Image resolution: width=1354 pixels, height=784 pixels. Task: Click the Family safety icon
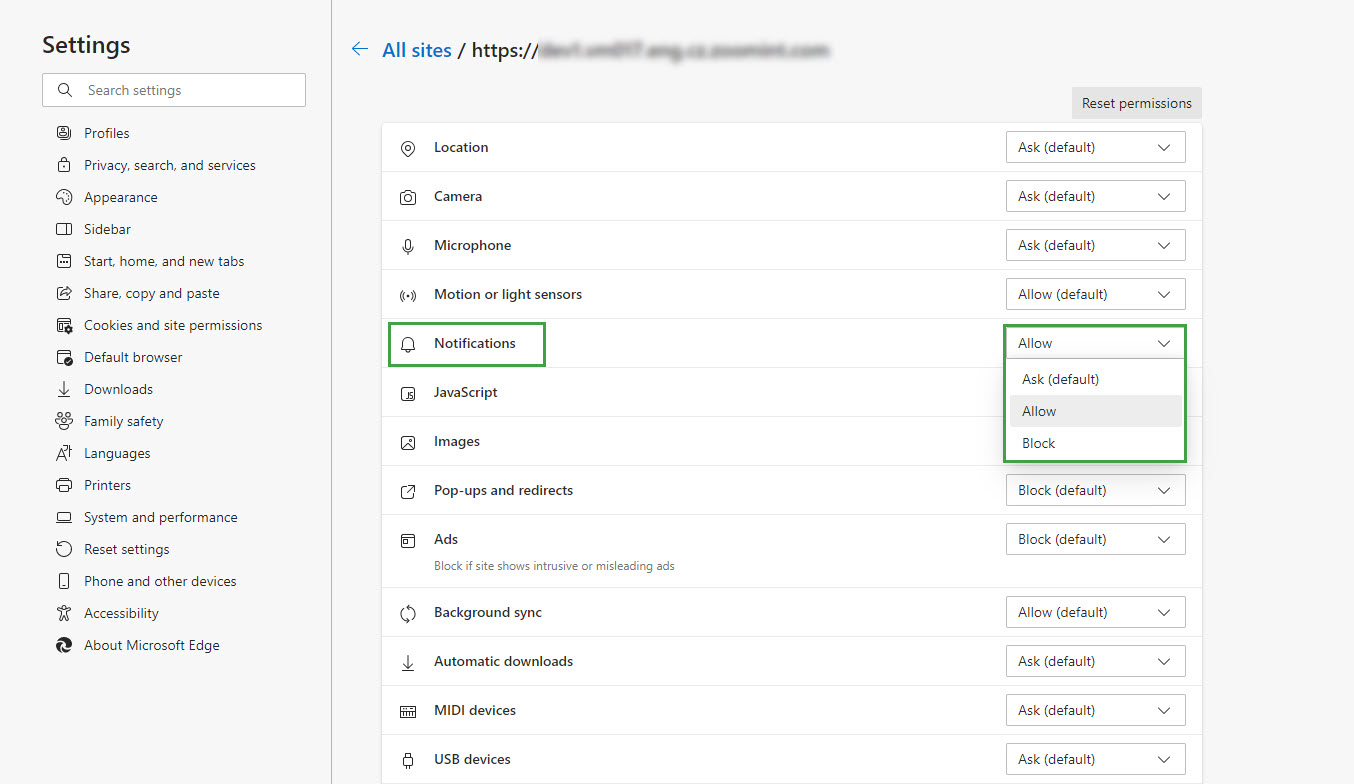(64, 421)
